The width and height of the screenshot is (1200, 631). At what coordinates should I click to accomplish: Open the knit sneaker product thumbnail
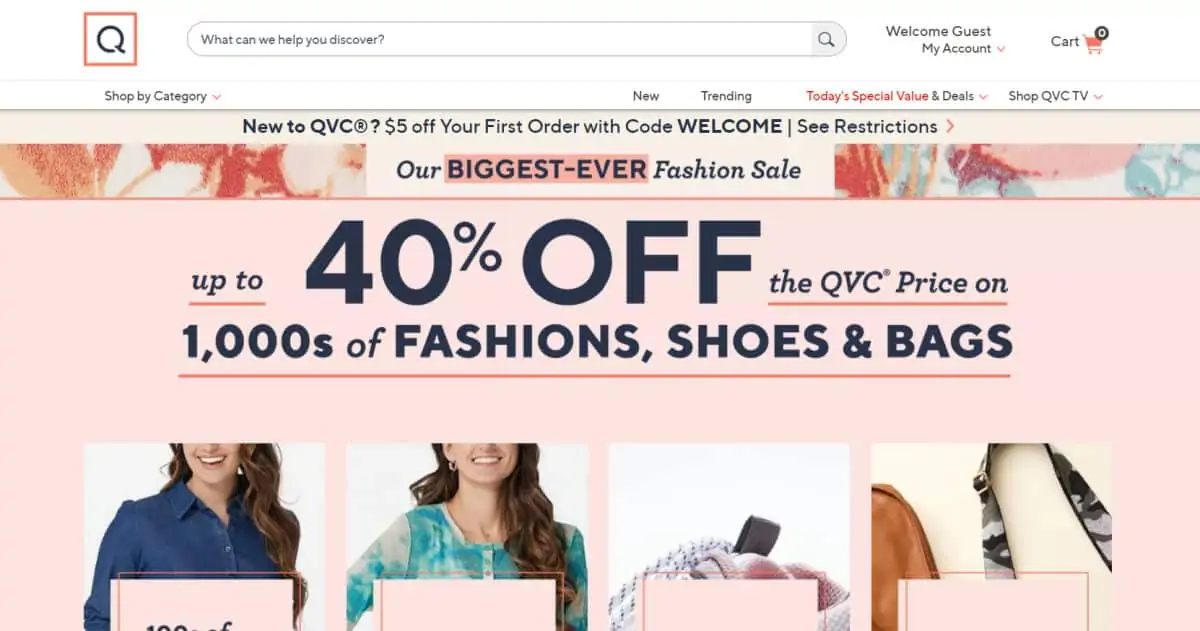pyautogui.click(x=729, y=537)
